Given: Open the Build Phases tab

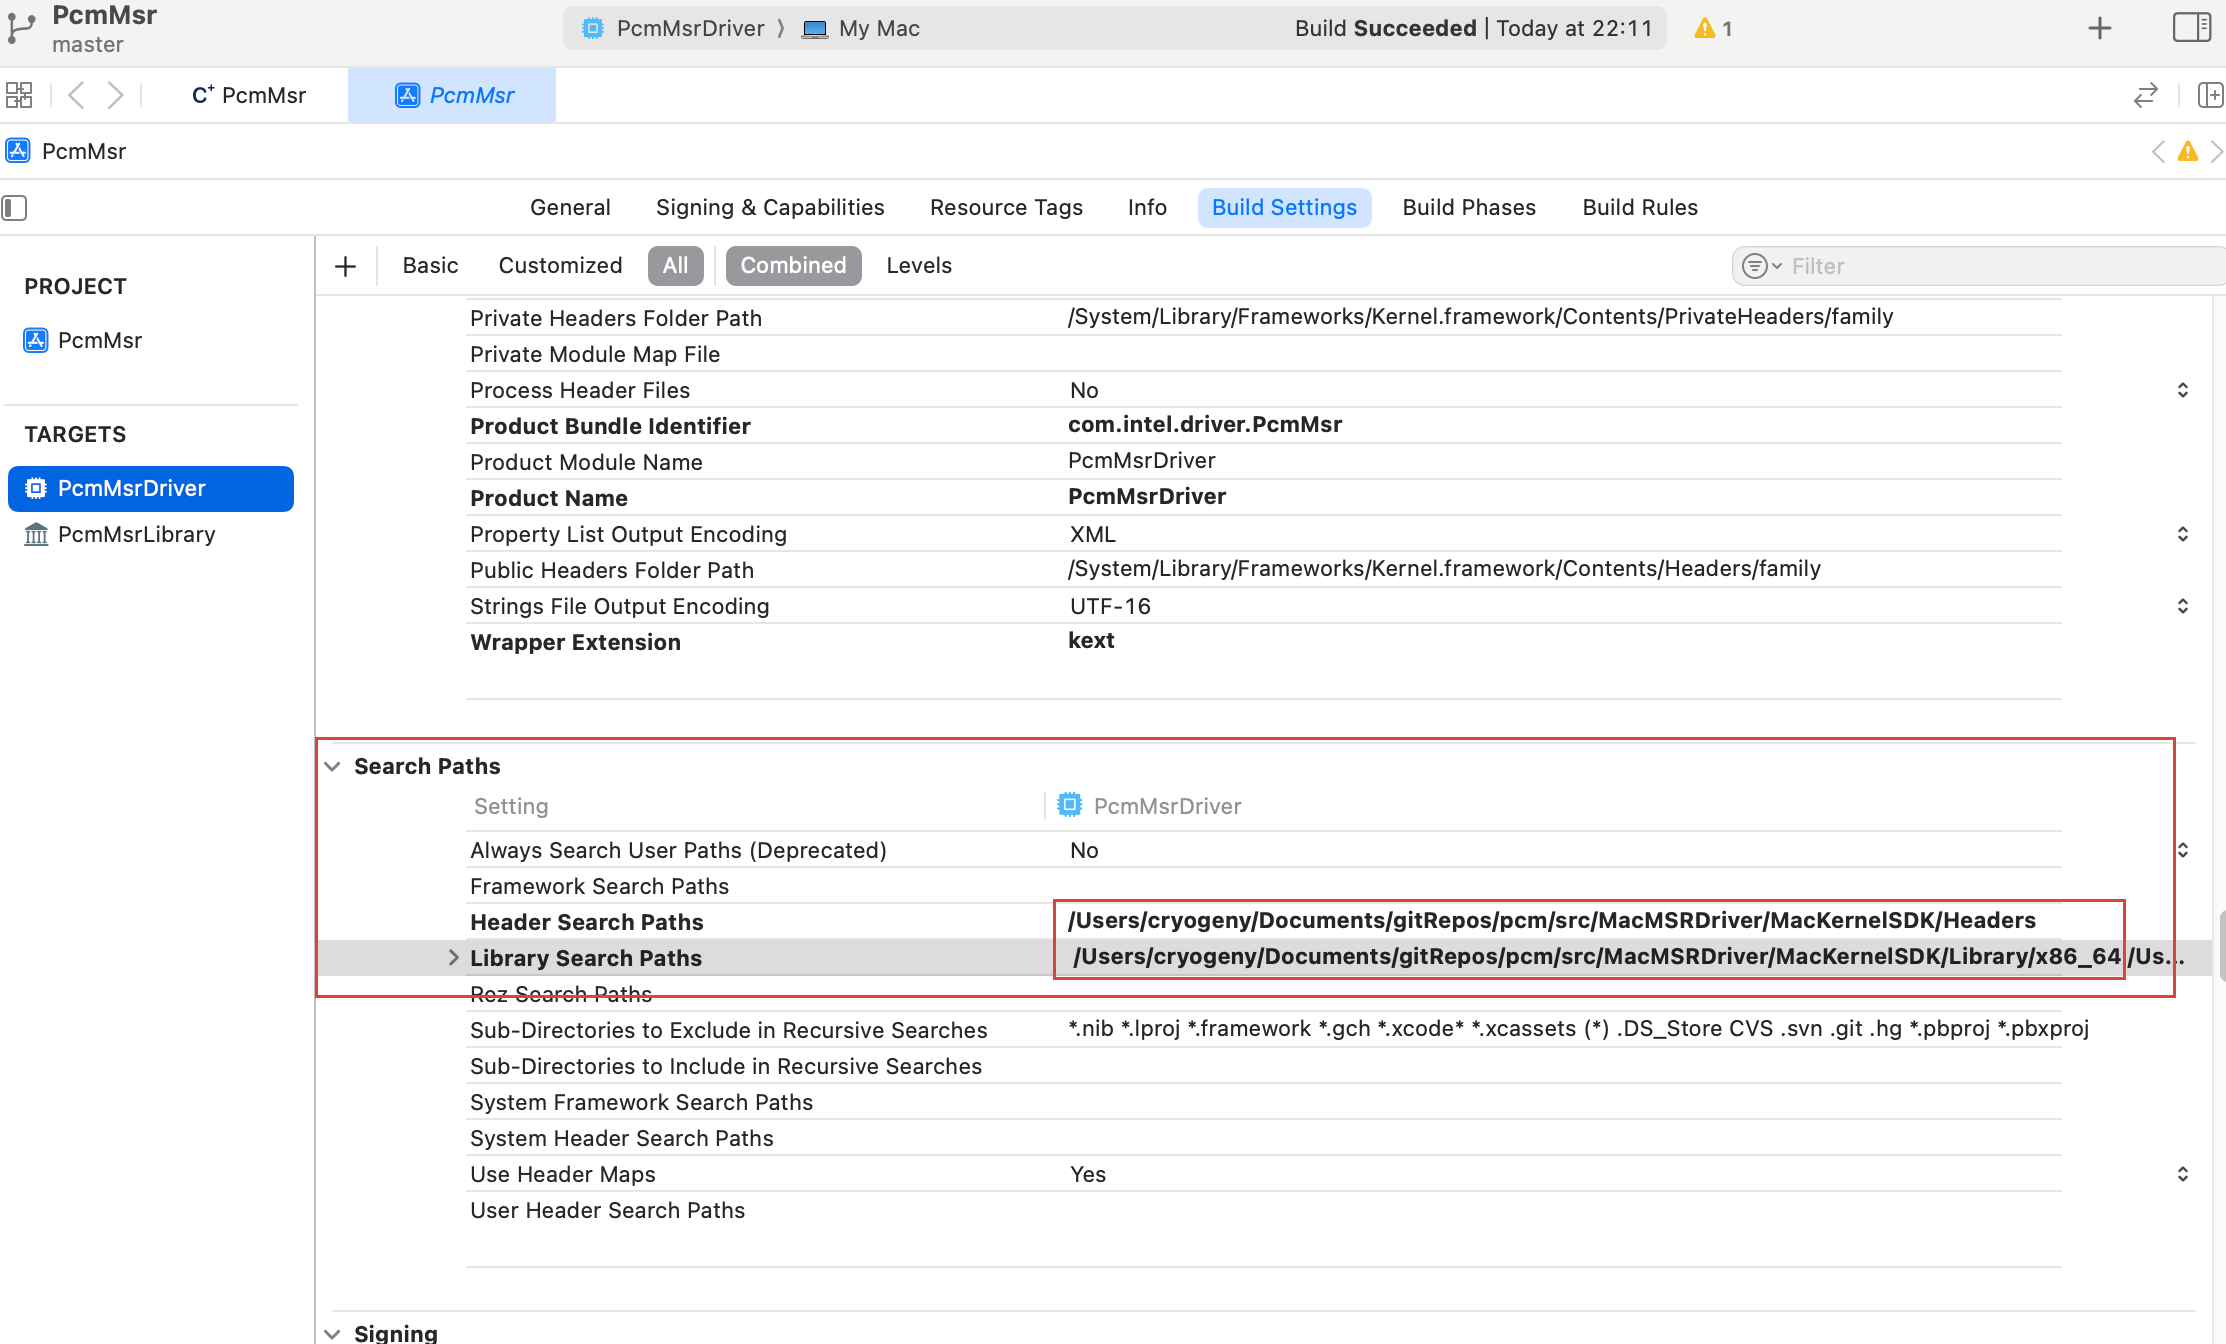Looking at the screenshot, I should pos(1469,207).
